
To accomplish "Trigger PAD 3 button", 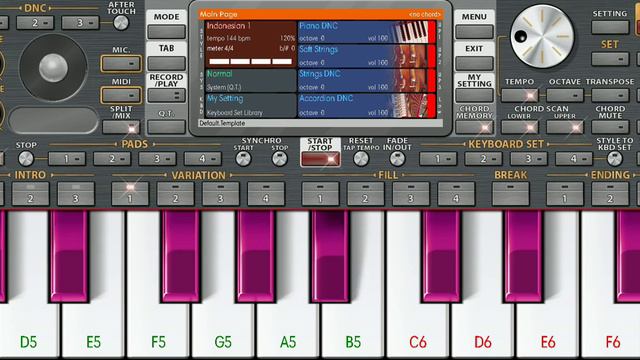I will tap(158, 158).
